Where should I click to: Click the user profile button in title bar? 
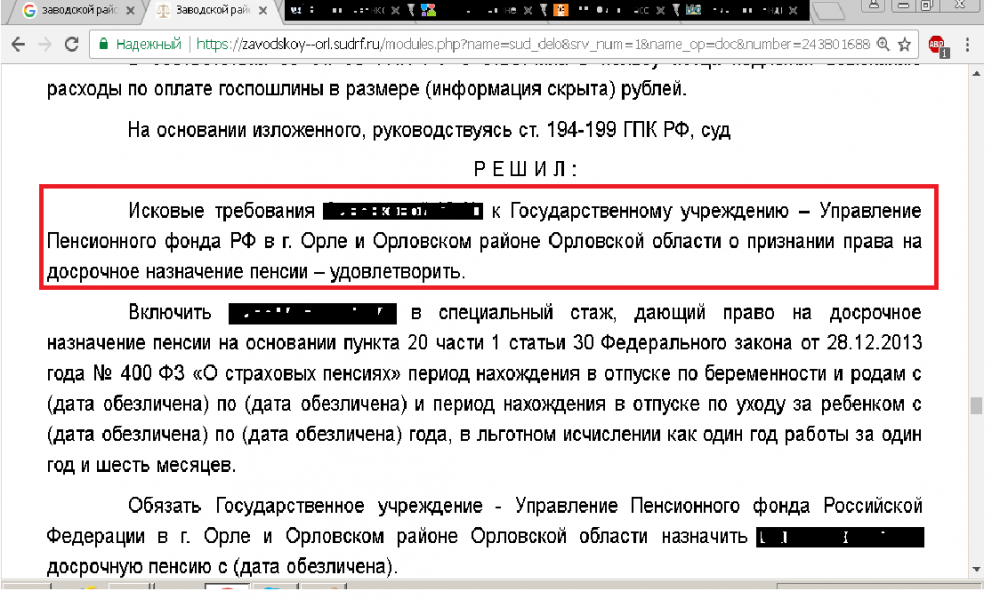coord(874,5)
